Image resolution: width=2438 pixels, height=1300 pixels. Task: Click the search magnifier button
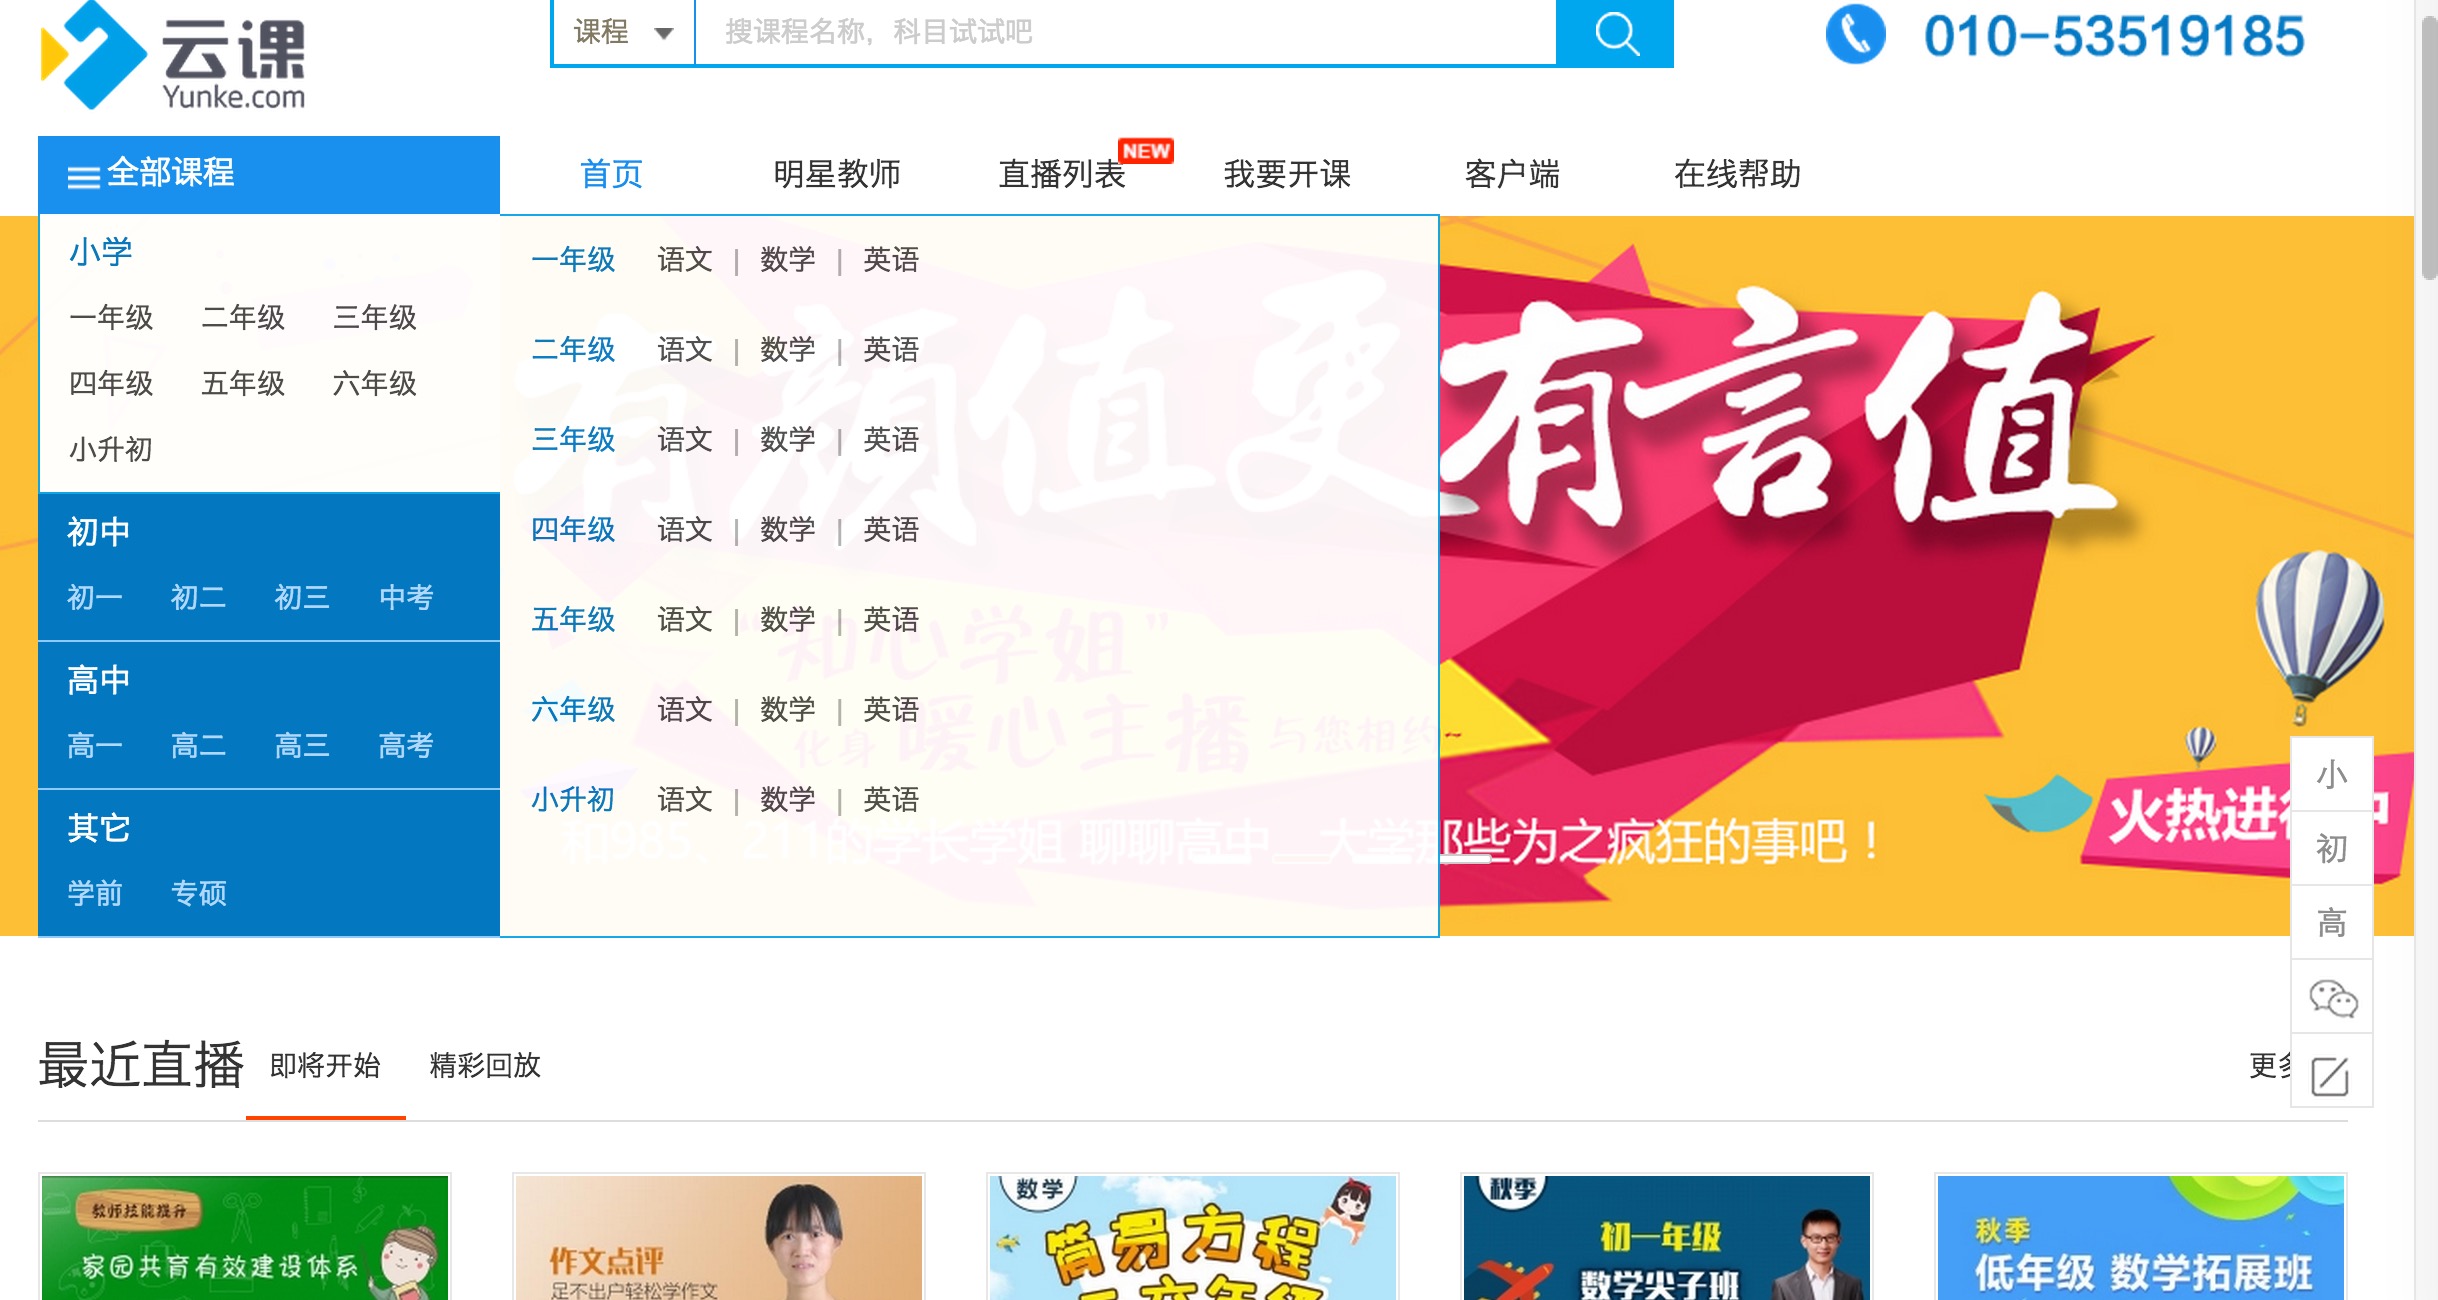click(1614, 33)
